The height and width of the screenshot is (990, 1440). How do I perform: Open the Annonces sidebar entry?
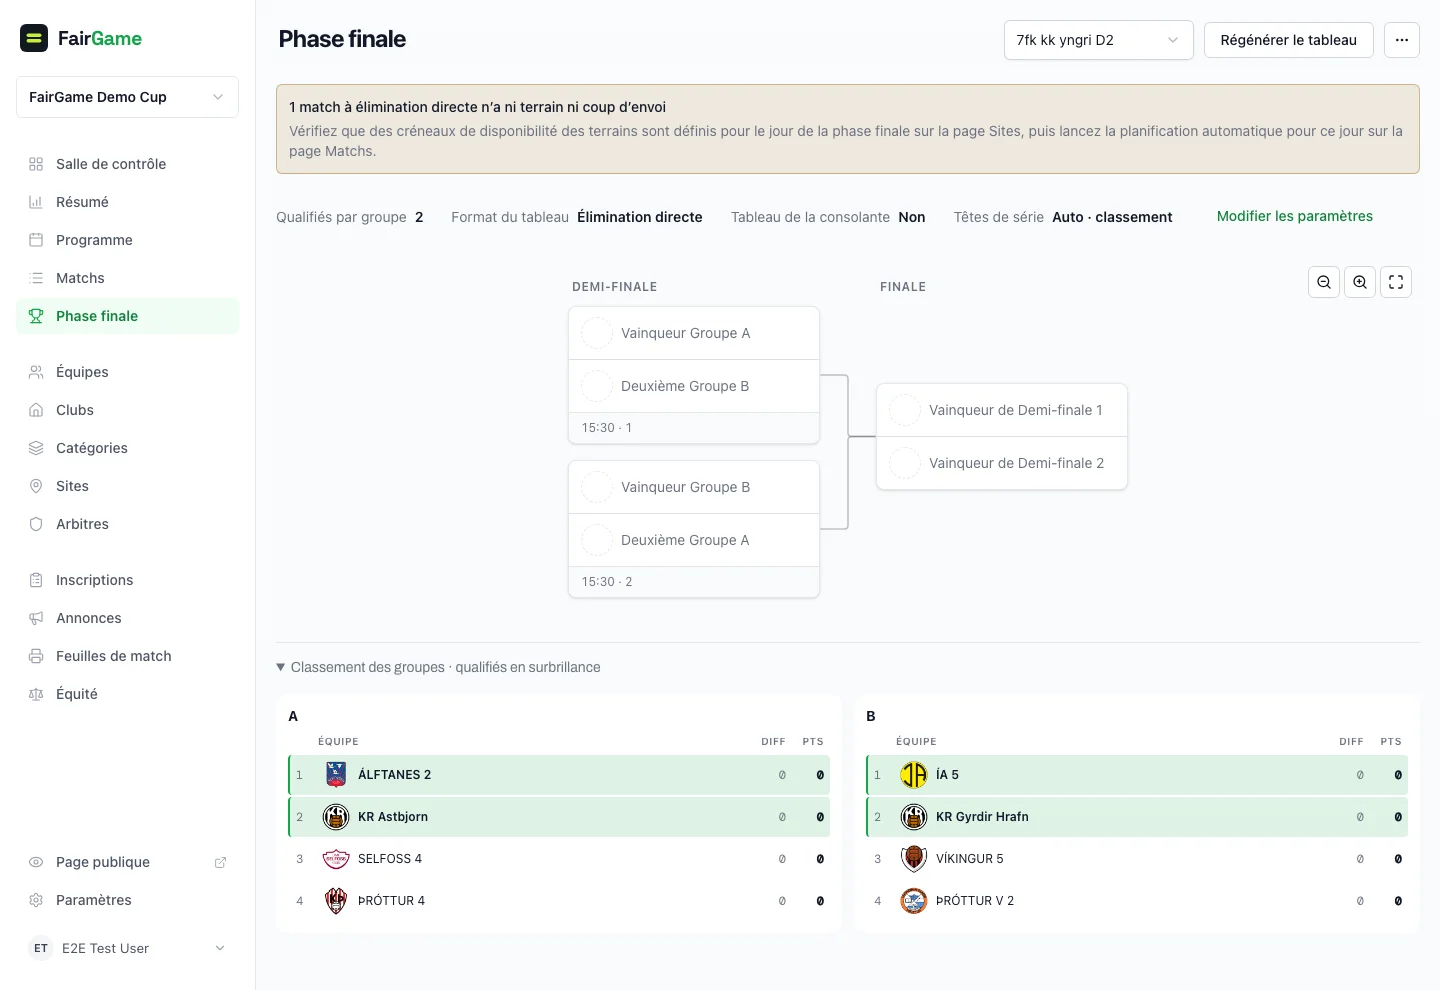tap(127, 618)
